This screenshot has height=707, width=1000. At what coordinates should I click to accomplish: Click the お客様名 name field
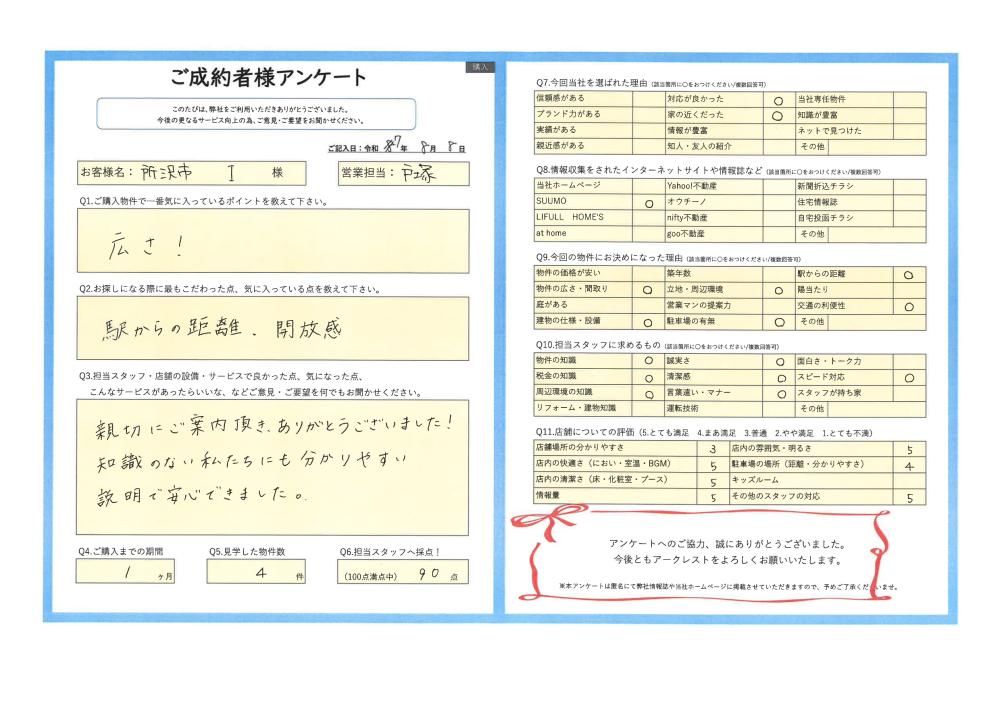pyautogui.click(x=200, y=173)
